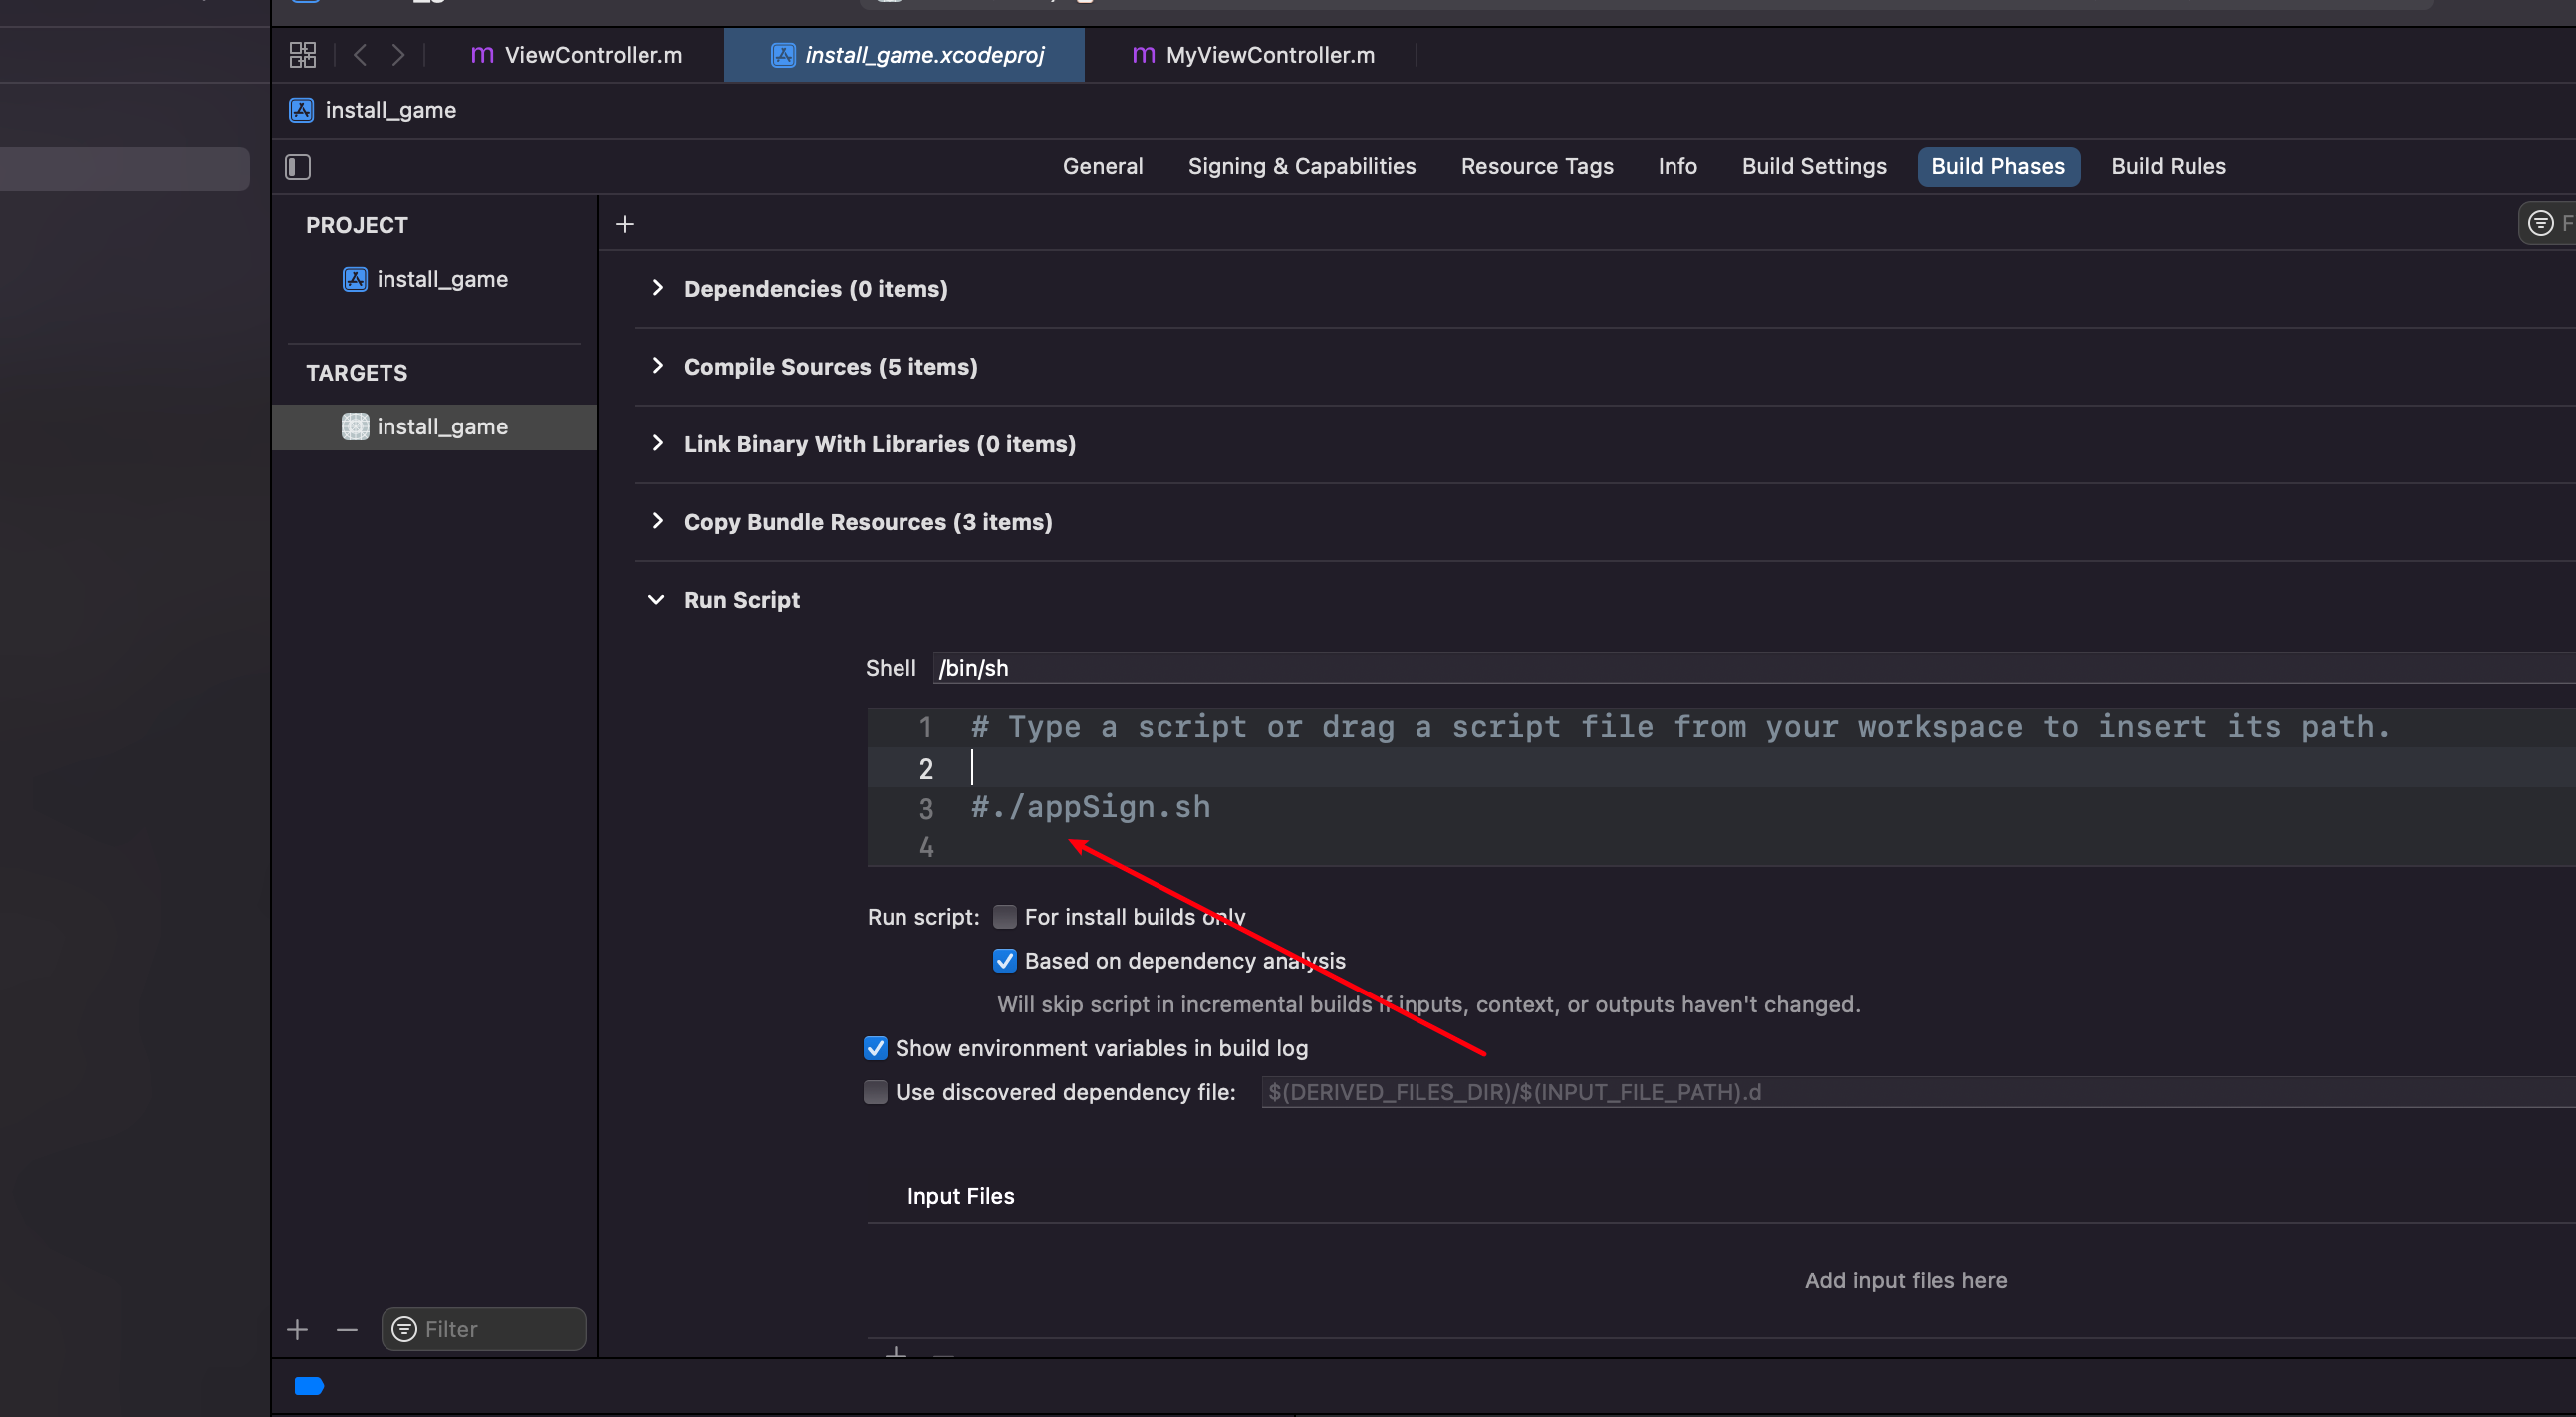Select the install_game.xcodeproj editor tab
The image size is (2576, 1417).
point(904,55)
